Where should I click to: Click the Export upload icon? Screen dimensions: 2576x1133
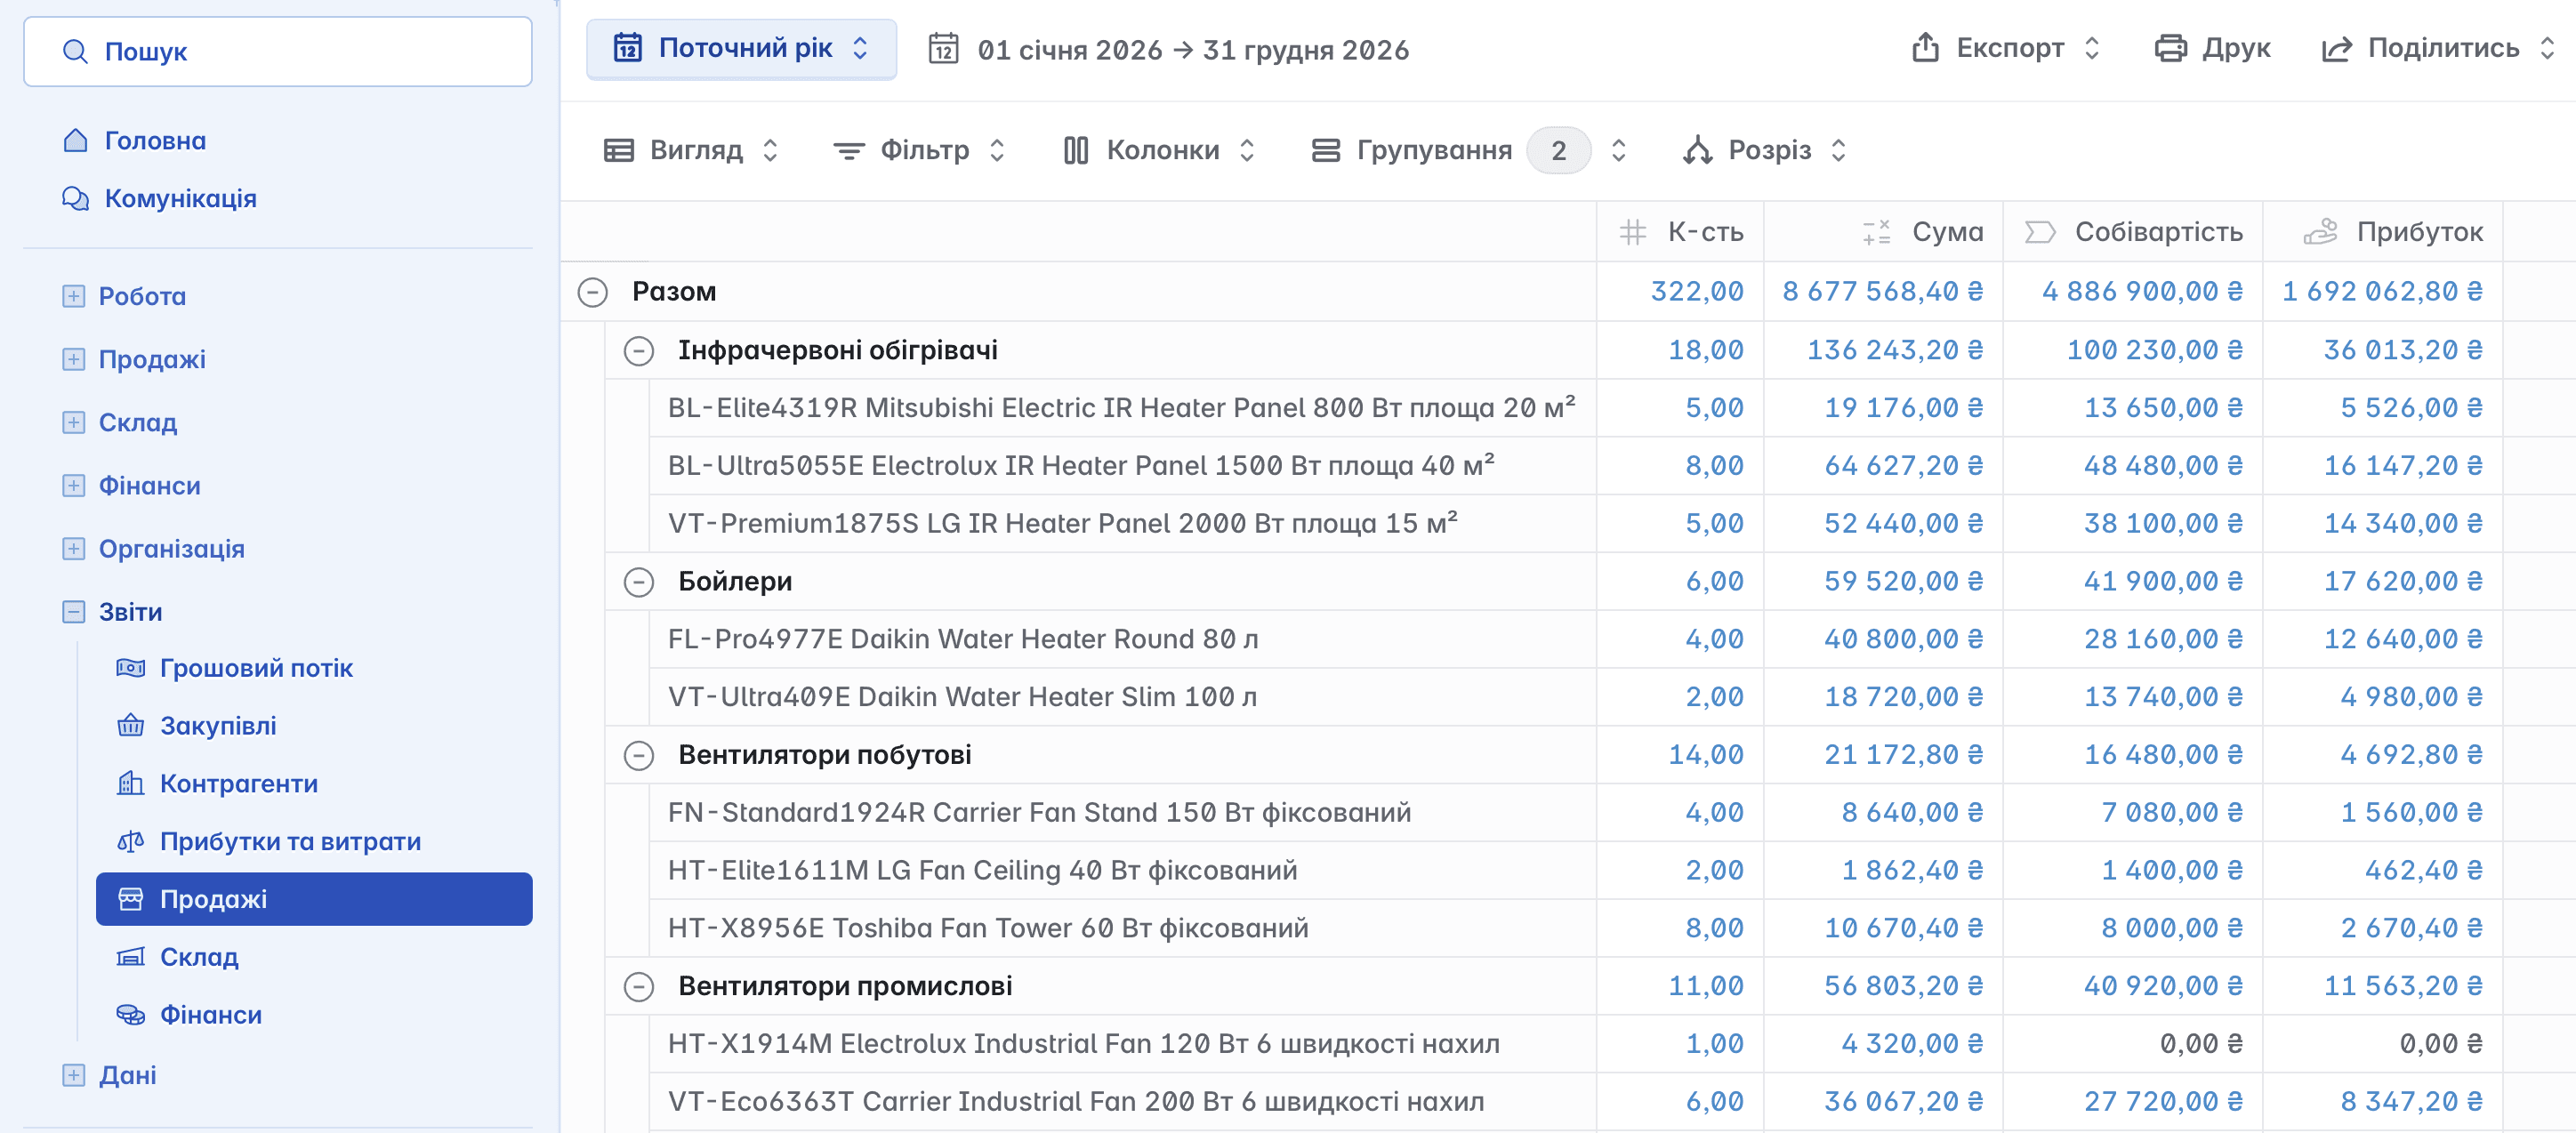coord(1925,48)
